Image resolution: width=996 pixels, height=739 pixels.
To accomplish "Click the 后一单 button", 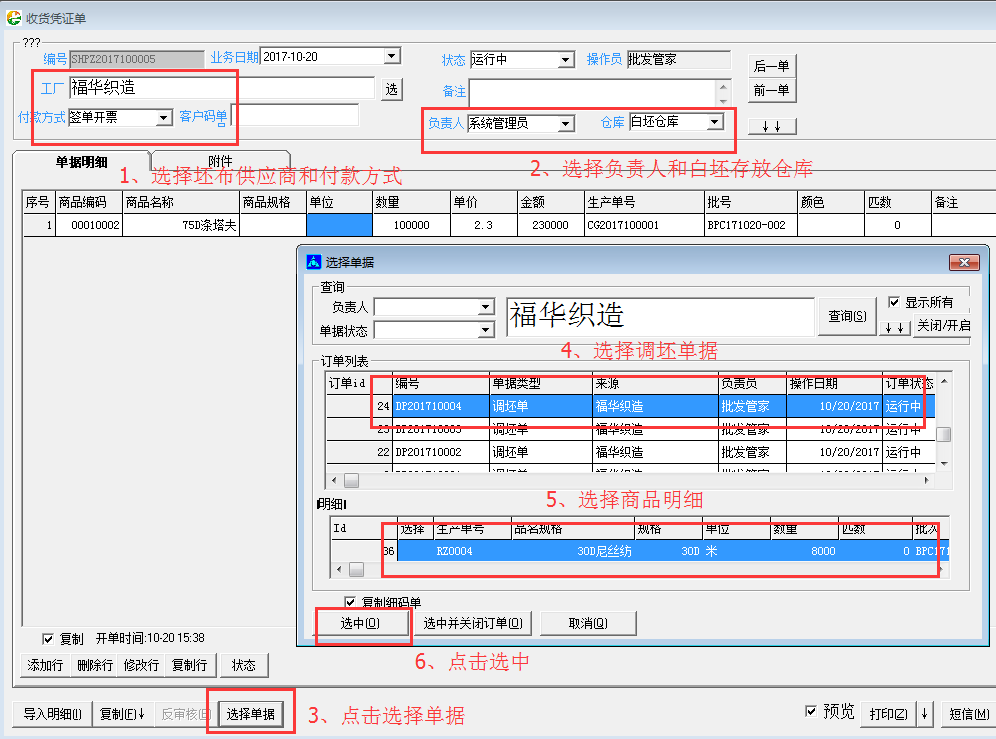I will click(771, 65).
